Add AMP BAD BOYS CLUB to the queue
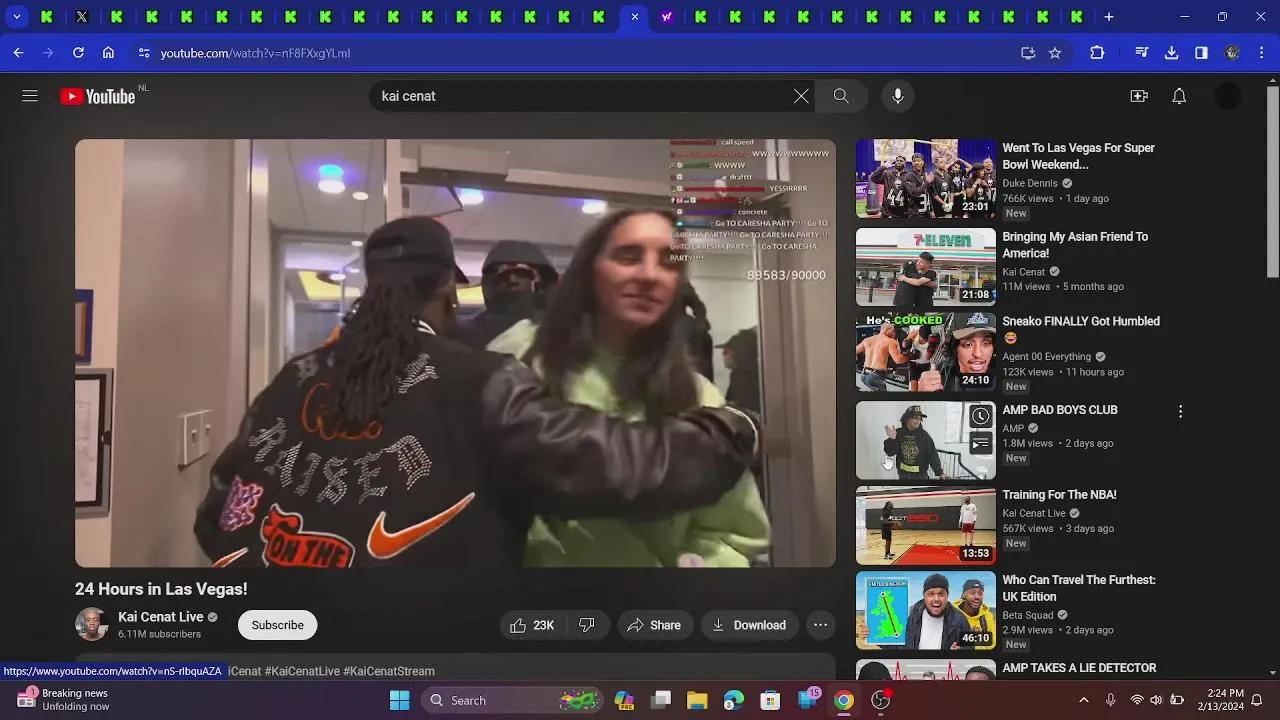Image resolution: width=1280 pixels, height=720 pixels. click(981, 444)
